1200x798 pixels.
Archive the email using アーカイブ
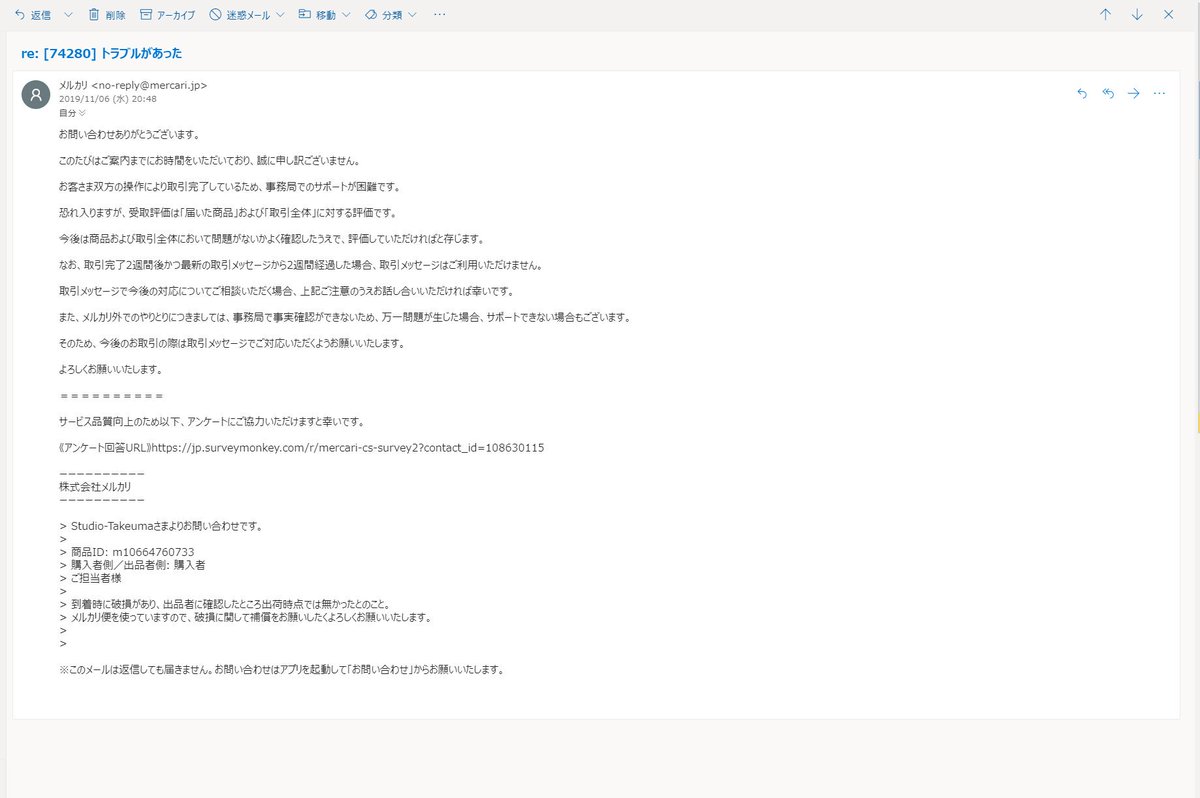168,15
